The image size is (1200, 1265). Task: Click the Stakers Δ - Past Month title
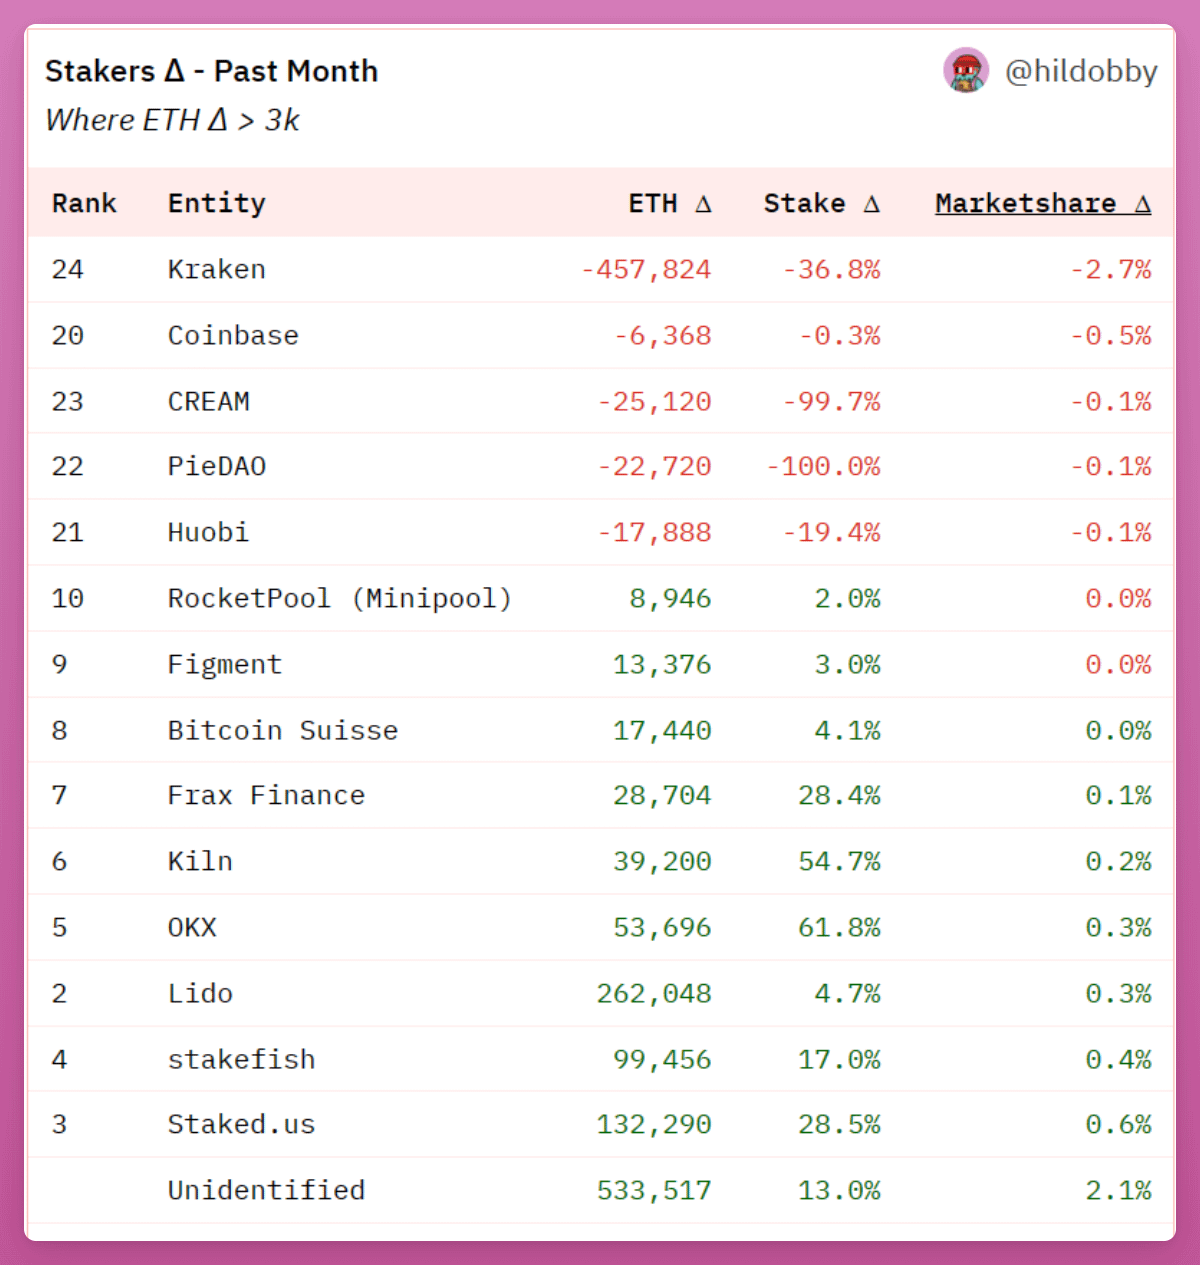(211, 71)
